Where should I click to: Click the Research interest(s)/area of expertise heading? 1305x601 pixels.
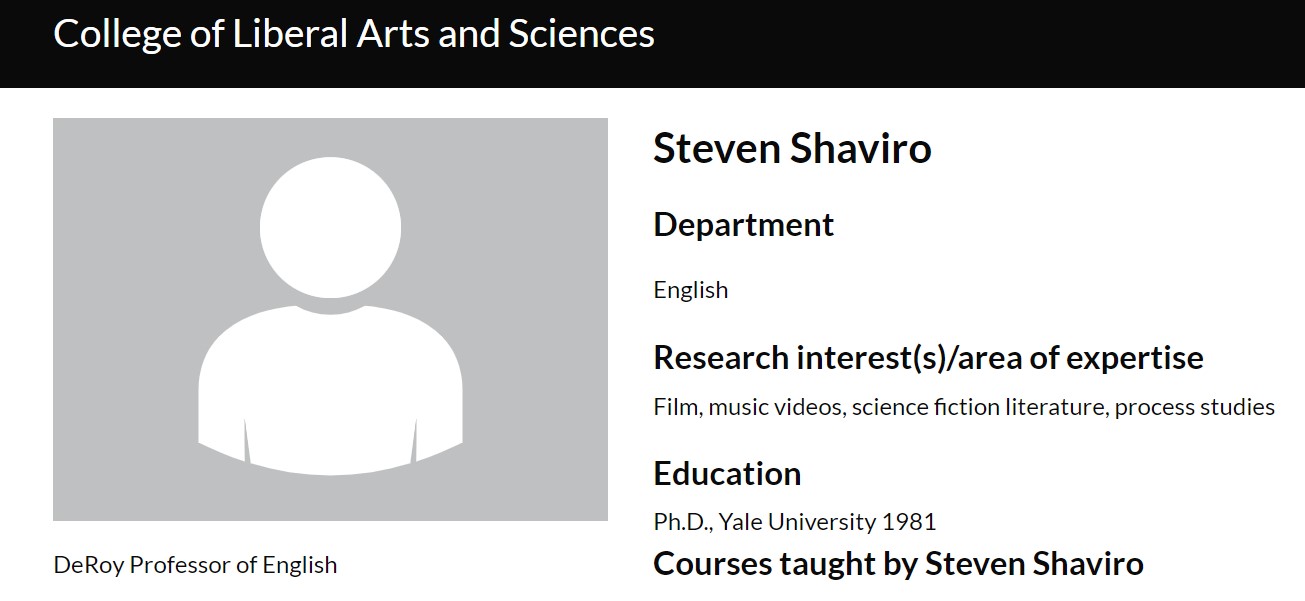tap(928, 357)
